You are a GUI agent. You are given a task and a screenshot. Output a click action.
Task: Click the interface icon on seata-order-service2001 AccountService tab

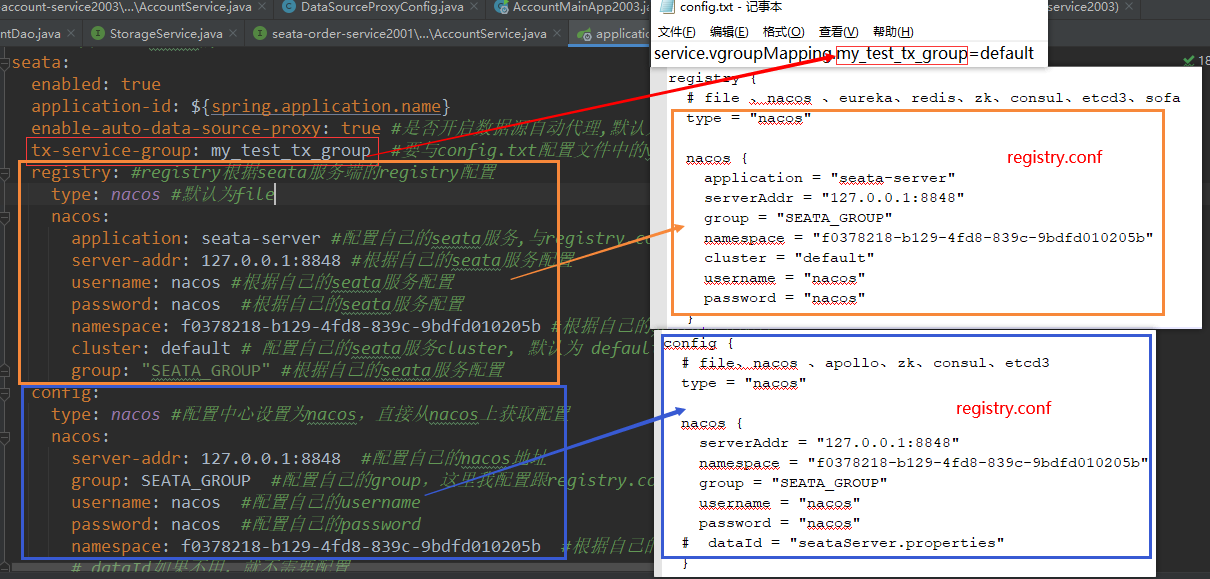(x=259, y=34)
